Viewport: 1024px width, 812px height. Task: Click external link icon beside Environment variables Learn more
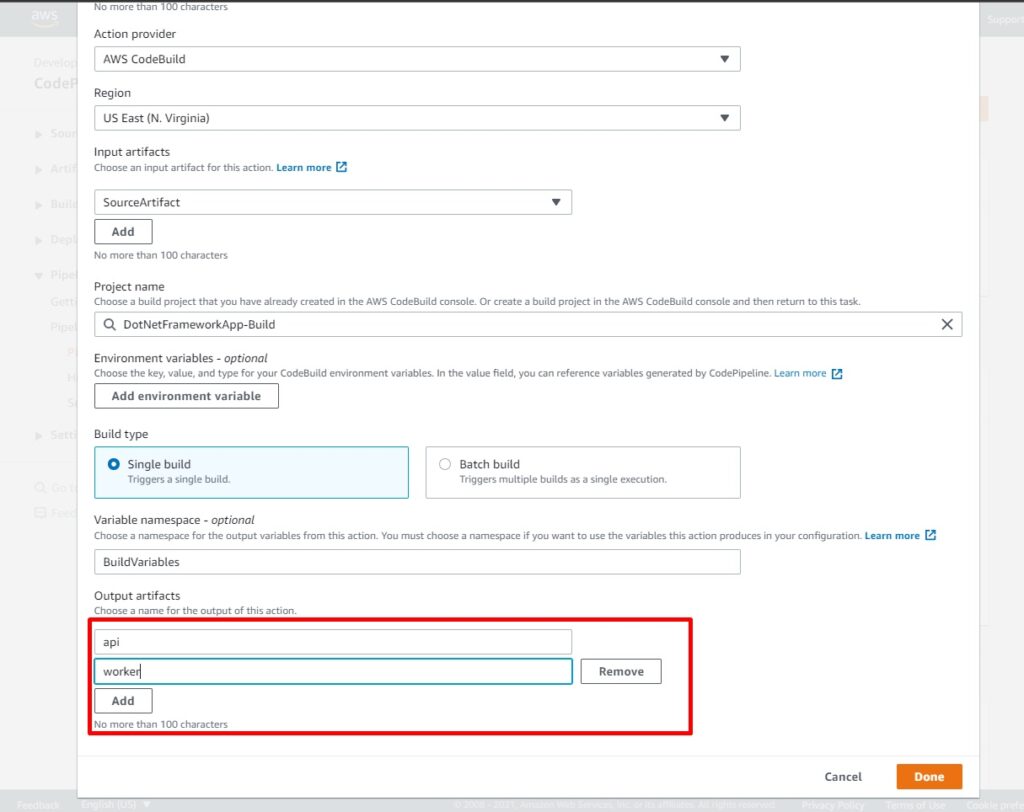click(x=837, y=373)
